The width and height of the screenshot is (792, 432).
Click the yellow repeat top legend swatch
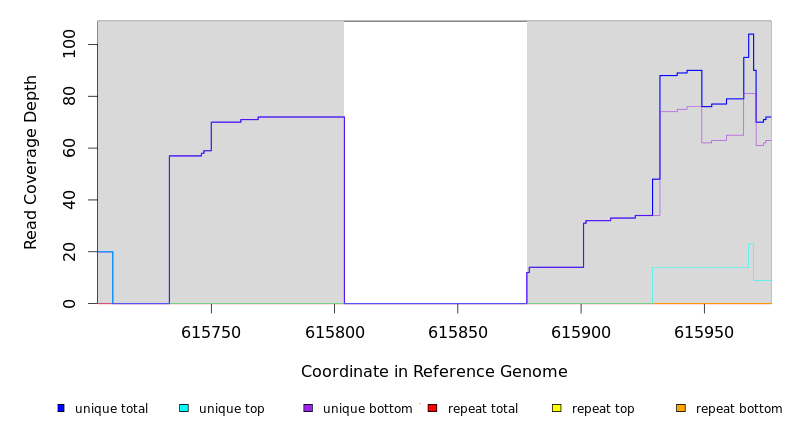pos(556,408)
